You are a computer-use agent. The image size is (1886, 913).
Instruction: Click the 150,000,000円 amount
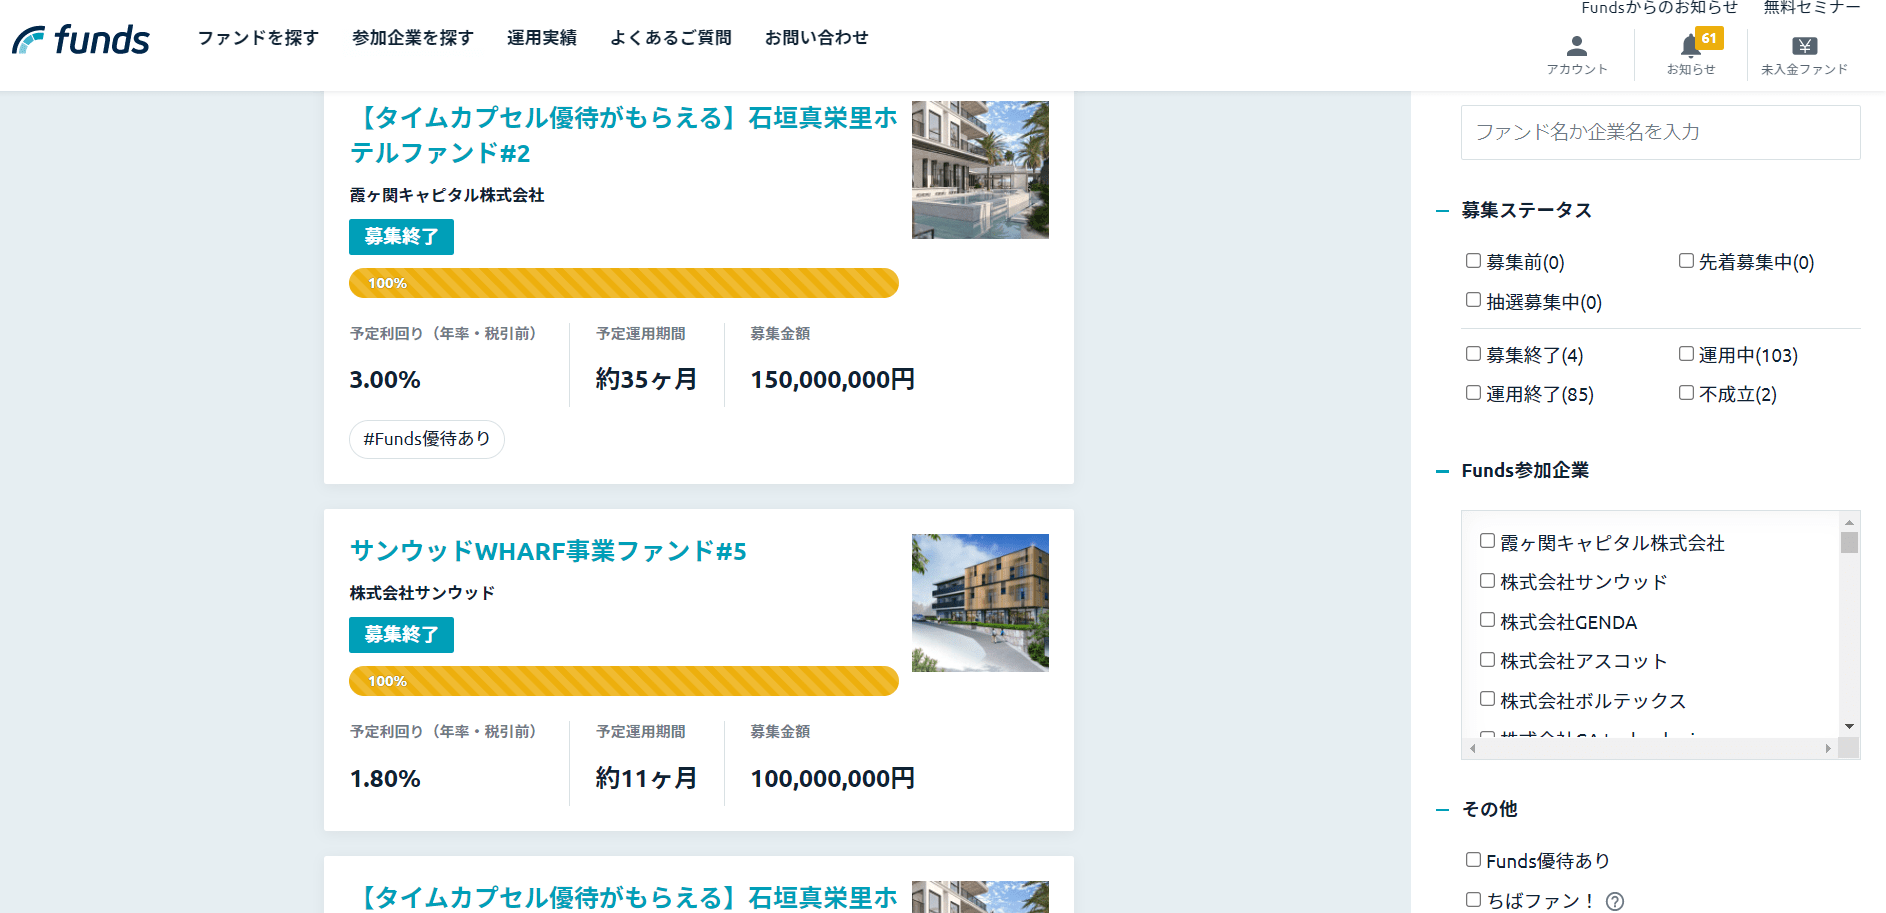click(833, 380)
